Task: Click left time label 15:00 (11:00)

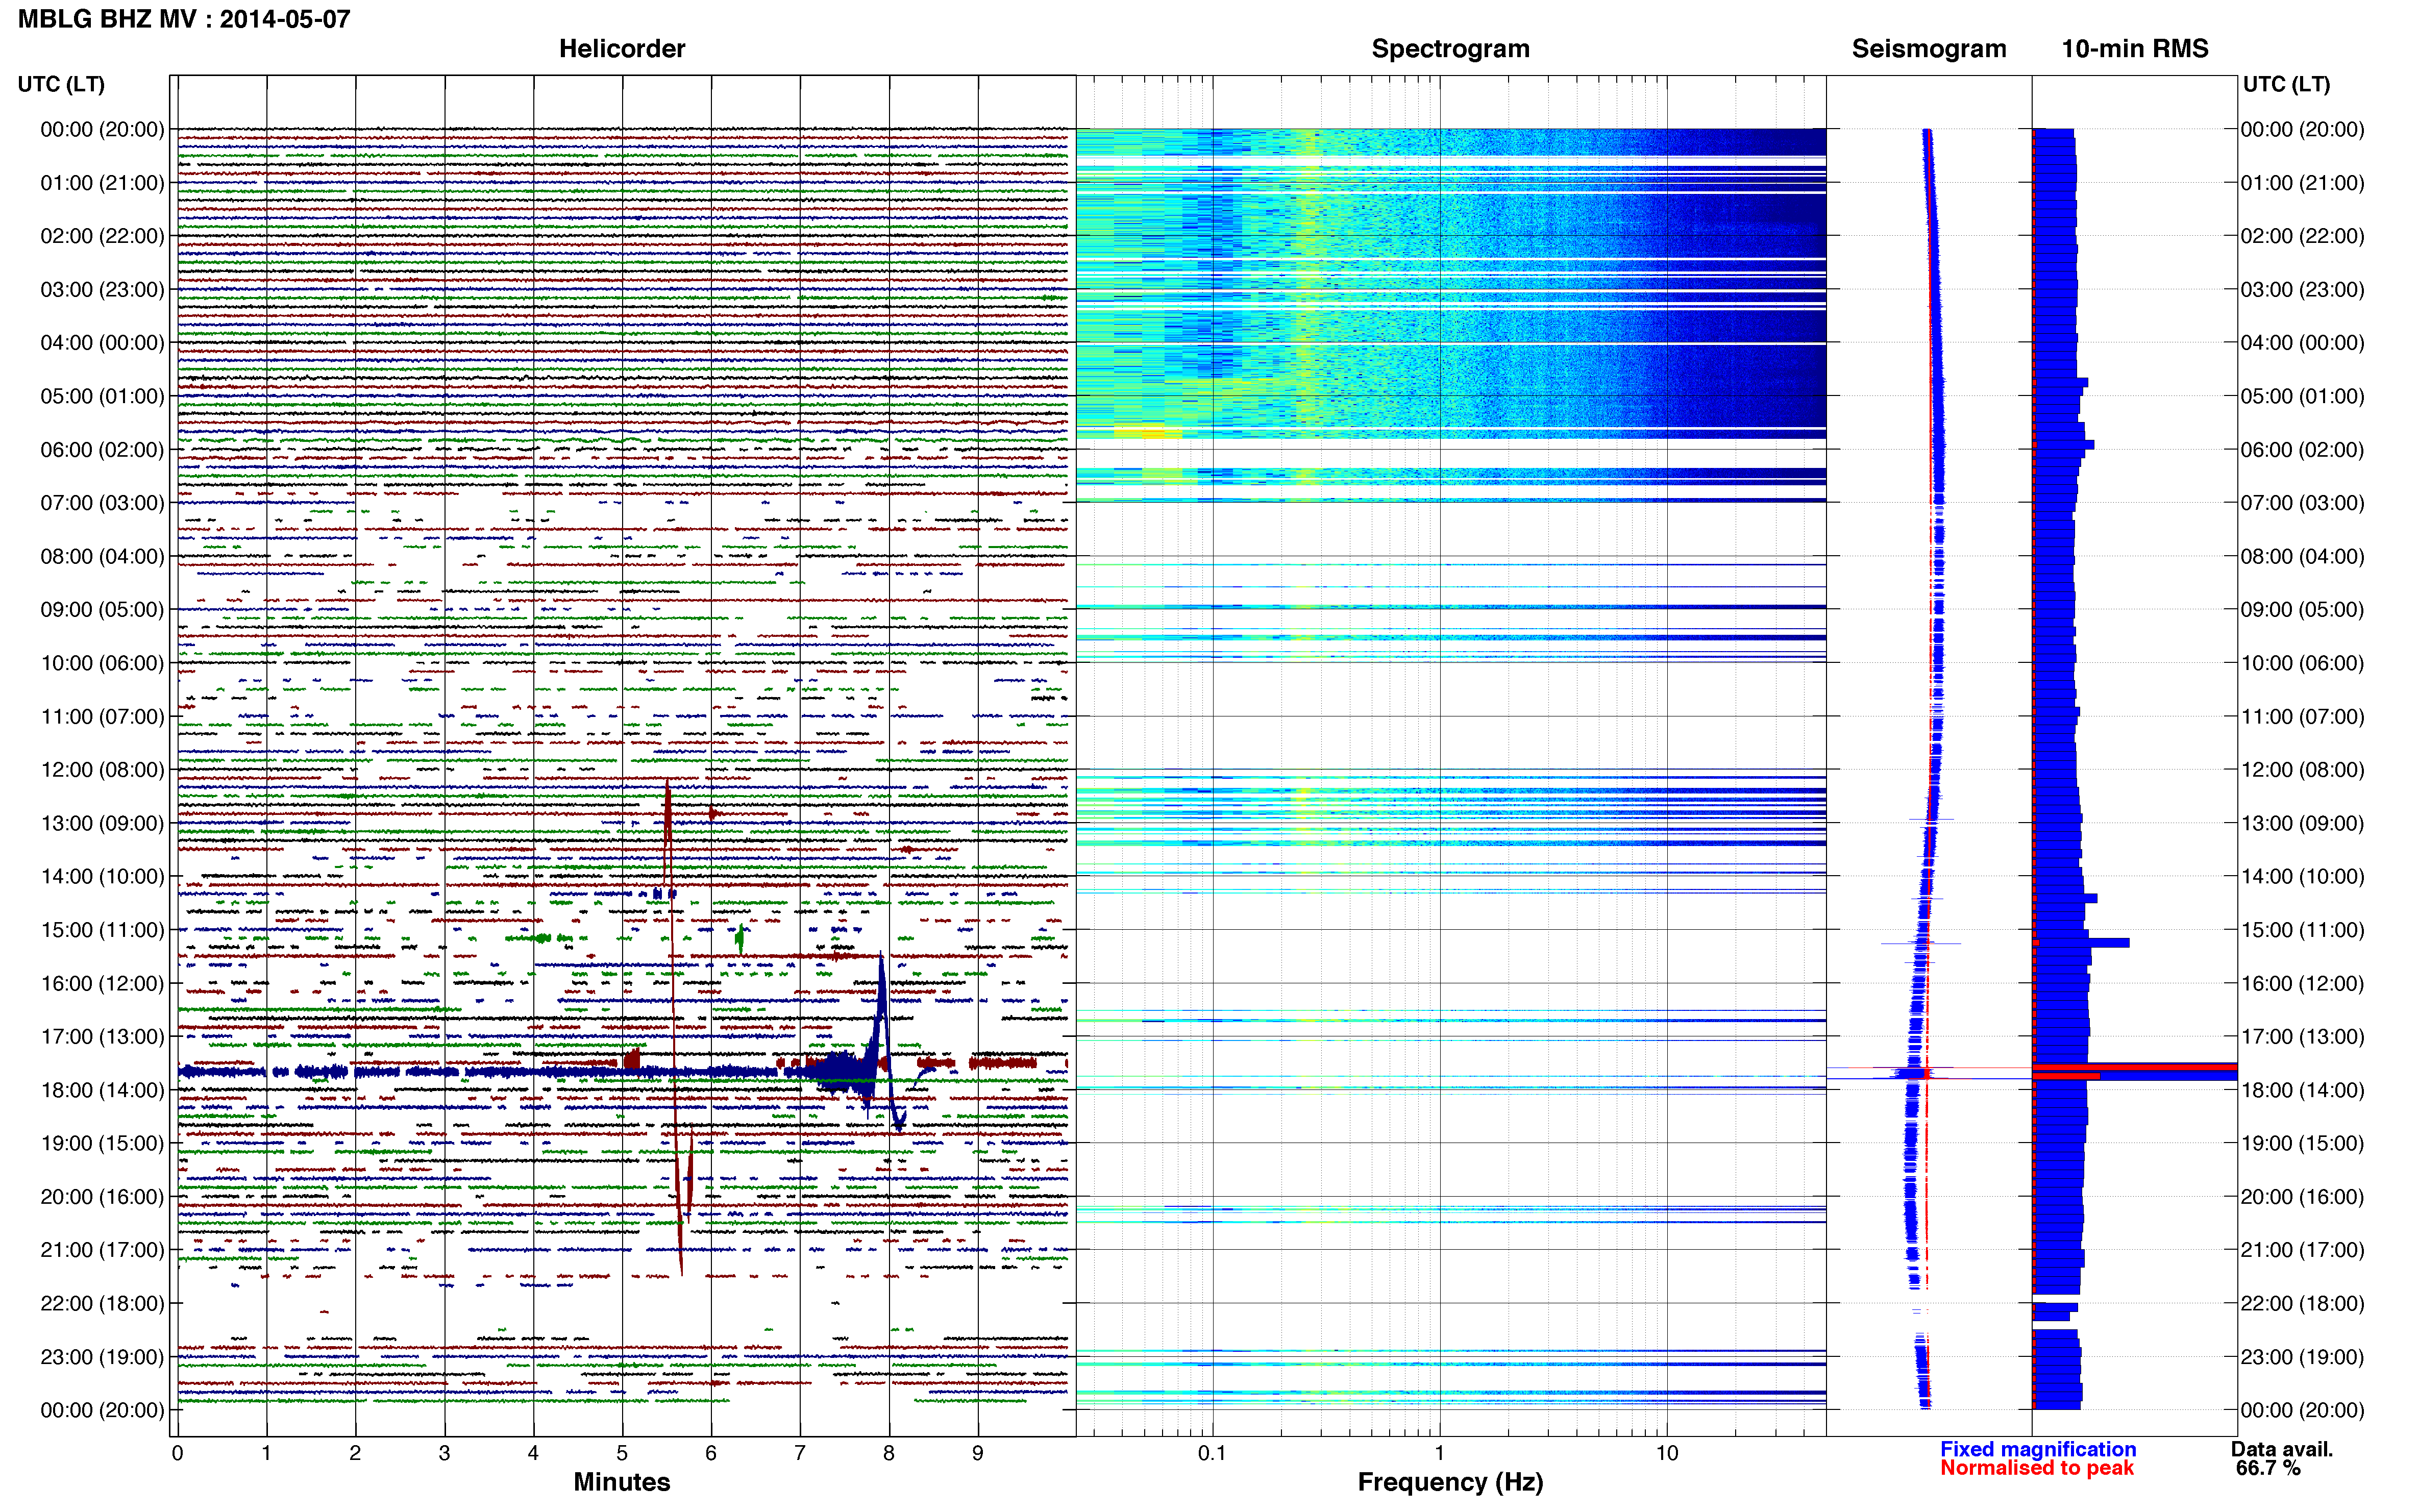Action: (102, 930)
